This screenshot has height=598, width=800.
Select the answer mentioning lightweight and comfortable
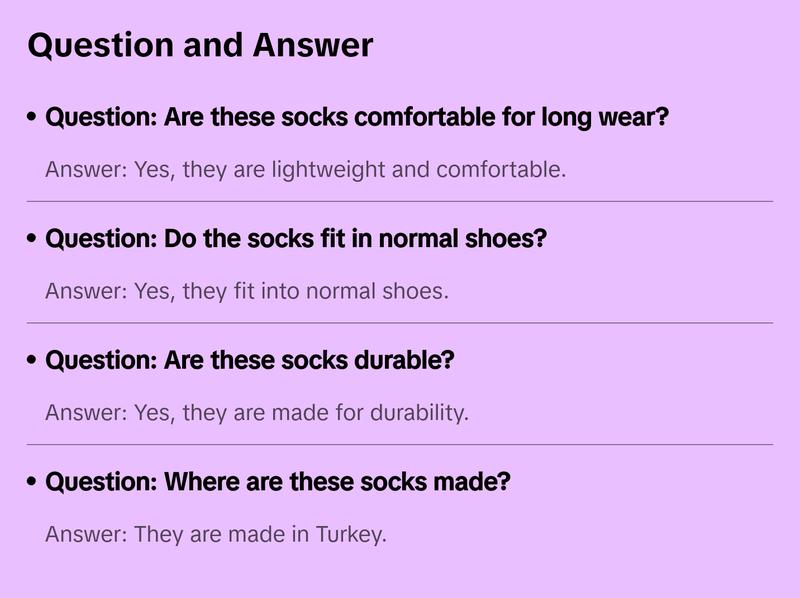click(305, 169)
